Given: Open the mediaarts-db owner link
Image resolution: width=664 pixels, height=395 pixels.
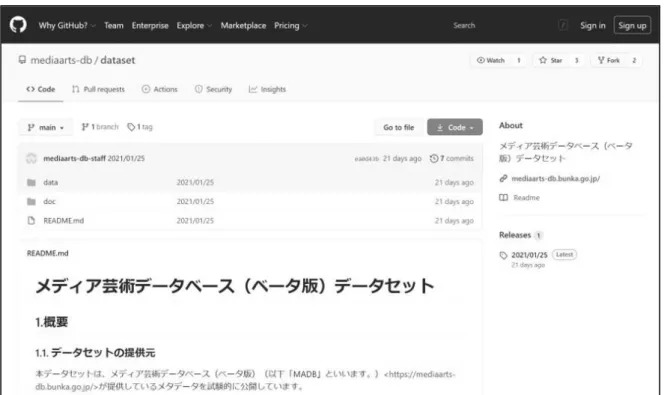Looking at the screenshot, I should click(61, 60).
